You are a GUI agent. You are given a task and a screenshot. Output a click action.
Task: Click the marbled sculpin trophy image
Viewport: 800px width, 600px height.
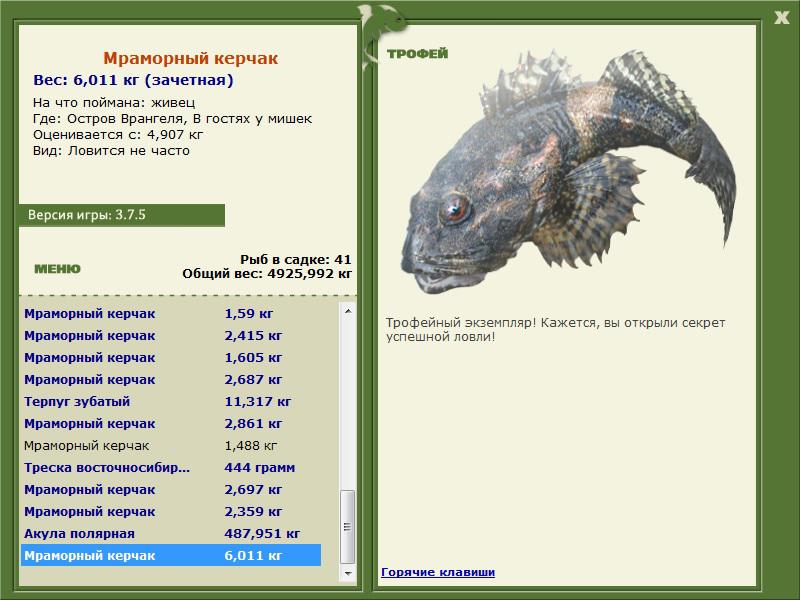coord(569,171)
